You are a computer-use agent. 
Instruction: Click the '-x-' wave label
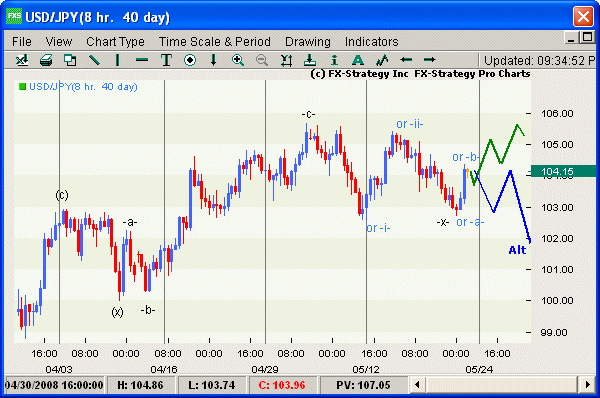point(443,222)
